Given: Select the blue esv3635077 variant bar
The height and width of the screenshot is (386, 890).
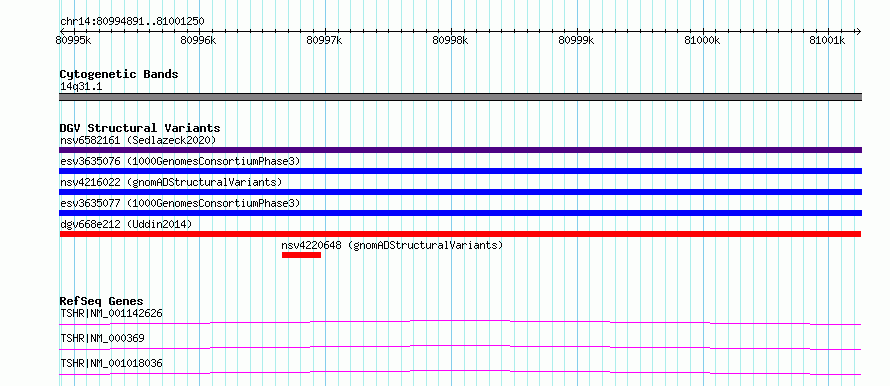Looking at the screenshot, I should tap(460, 213).
